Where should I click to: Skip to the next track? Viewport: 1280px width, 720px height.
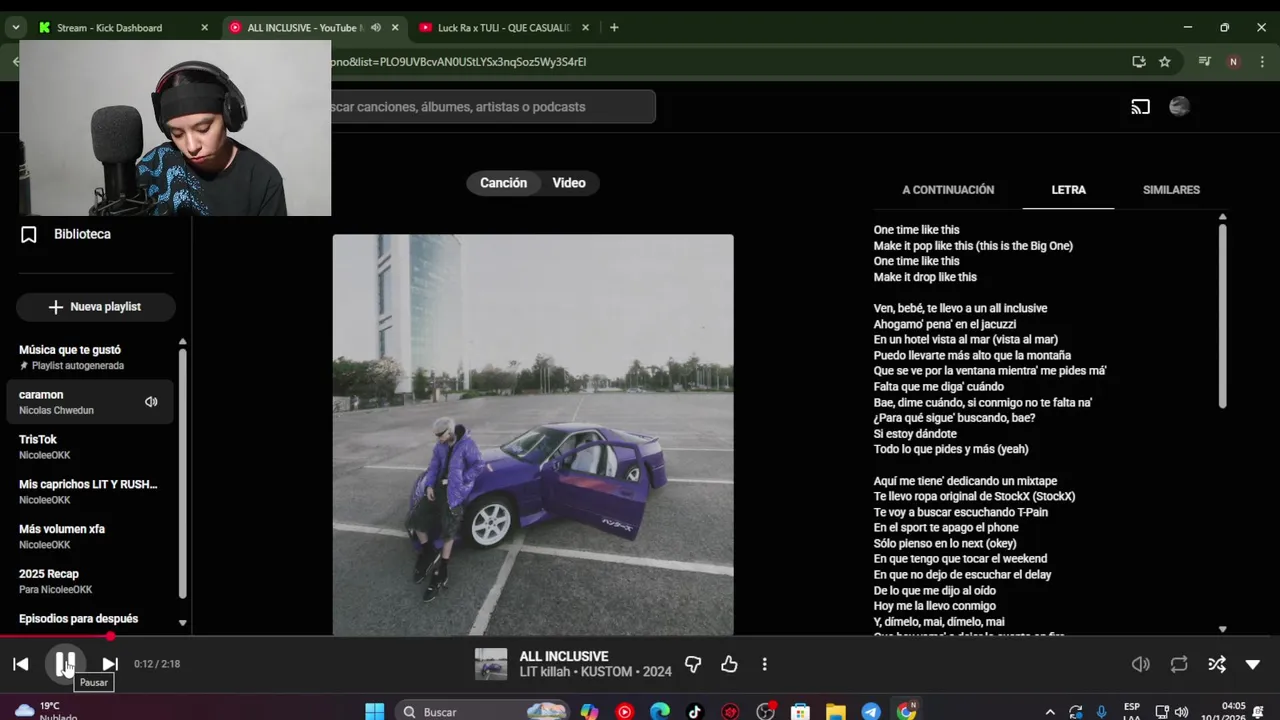click(x=110, y=664)
